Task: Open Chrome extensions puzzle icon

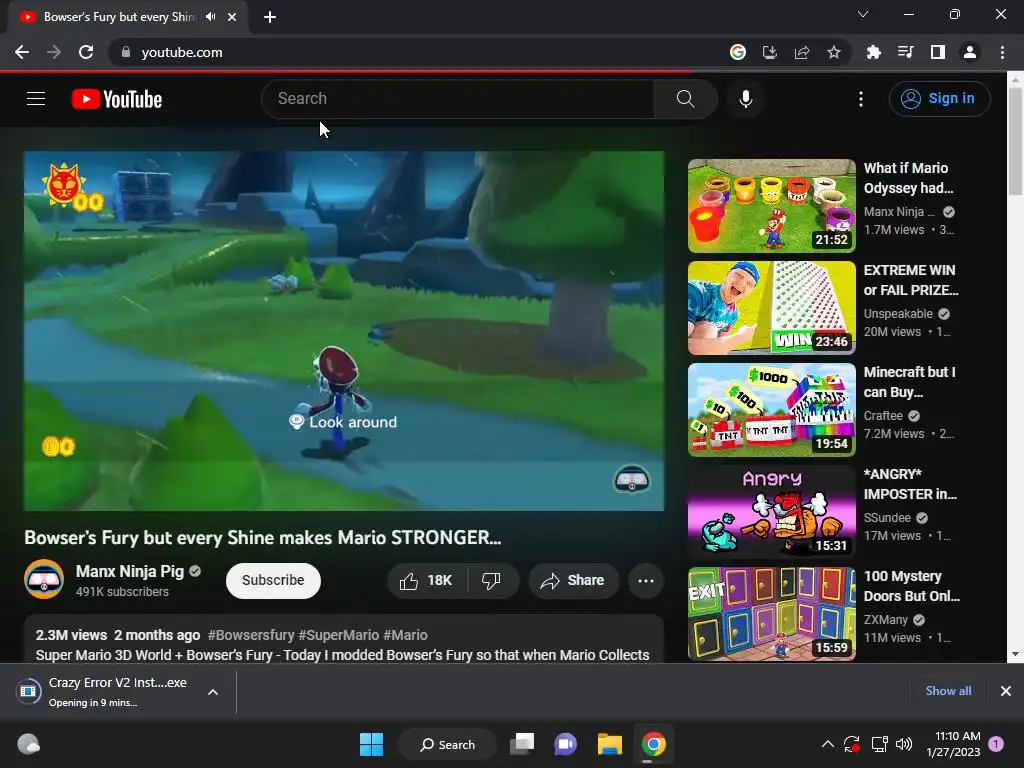Action: 873,52
